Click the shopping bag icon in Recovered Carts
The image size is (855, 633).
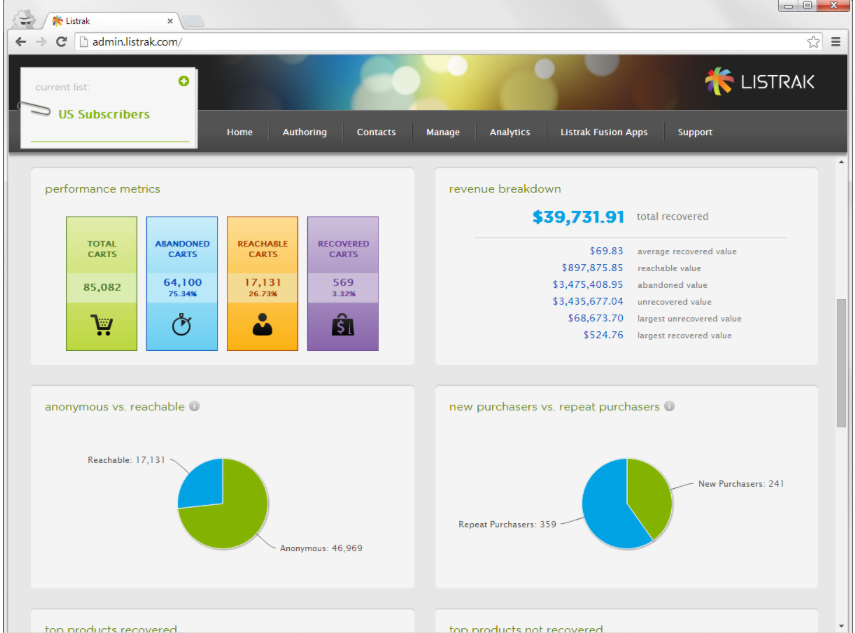[x=343, y=324]
